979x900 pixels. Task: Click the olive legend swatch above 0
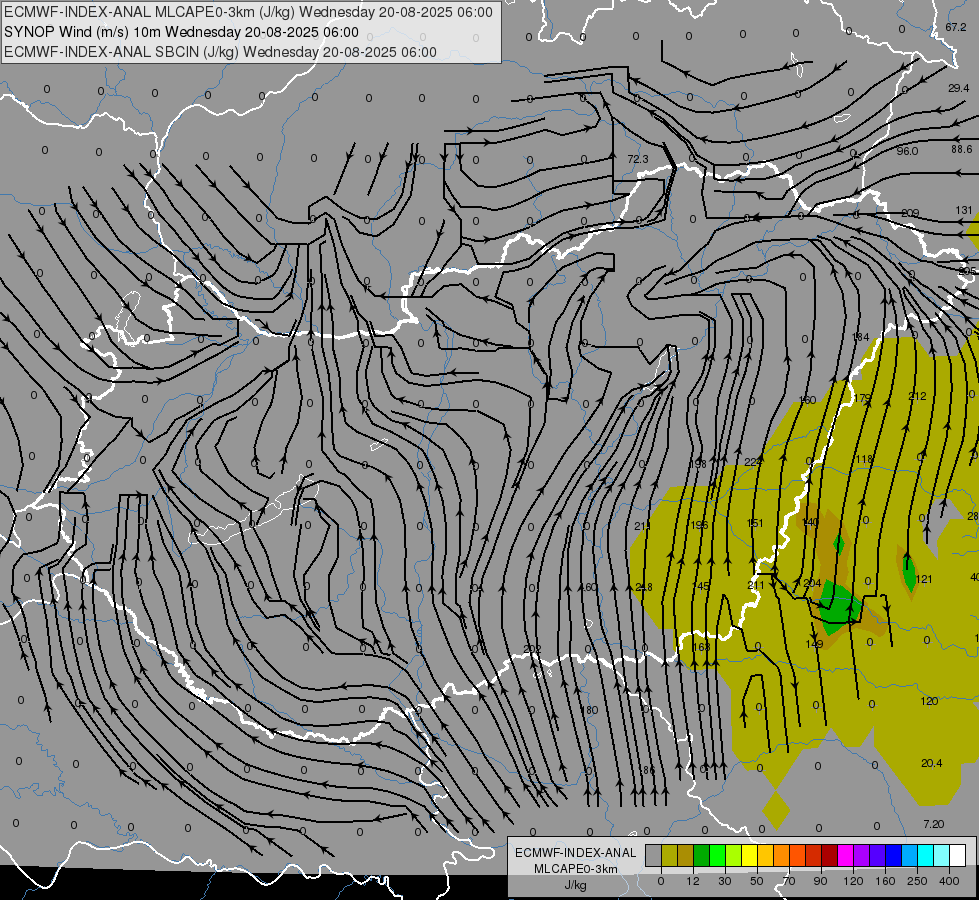669,856
